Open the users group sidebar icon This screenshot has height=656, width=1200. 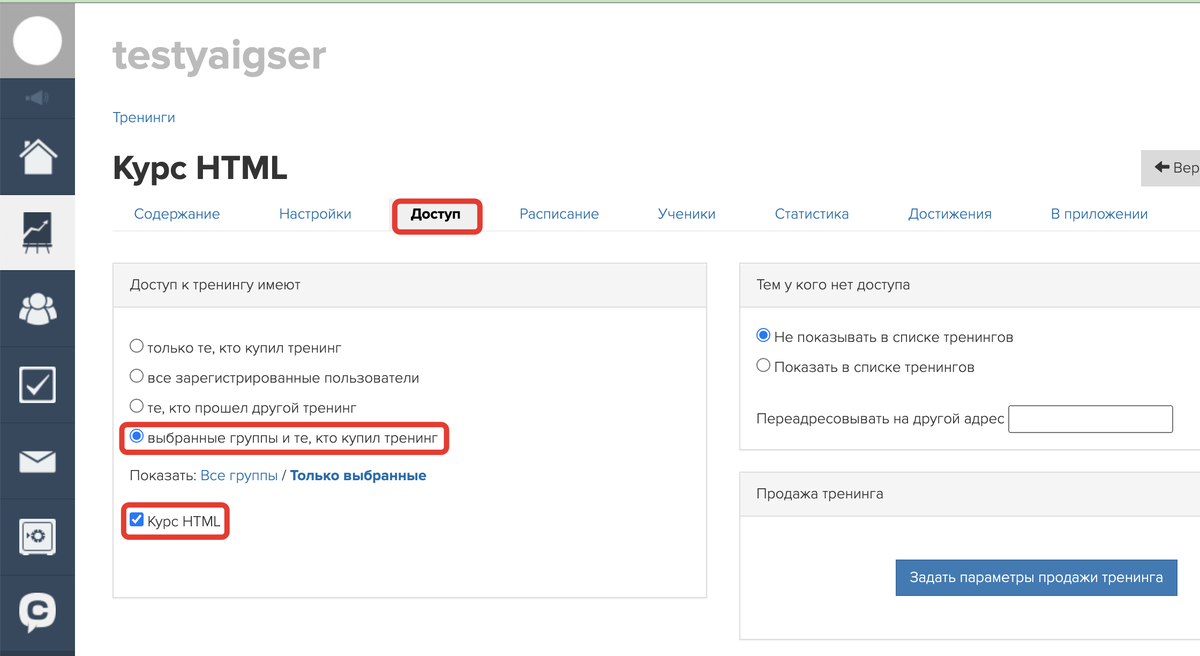coord(37,308)
